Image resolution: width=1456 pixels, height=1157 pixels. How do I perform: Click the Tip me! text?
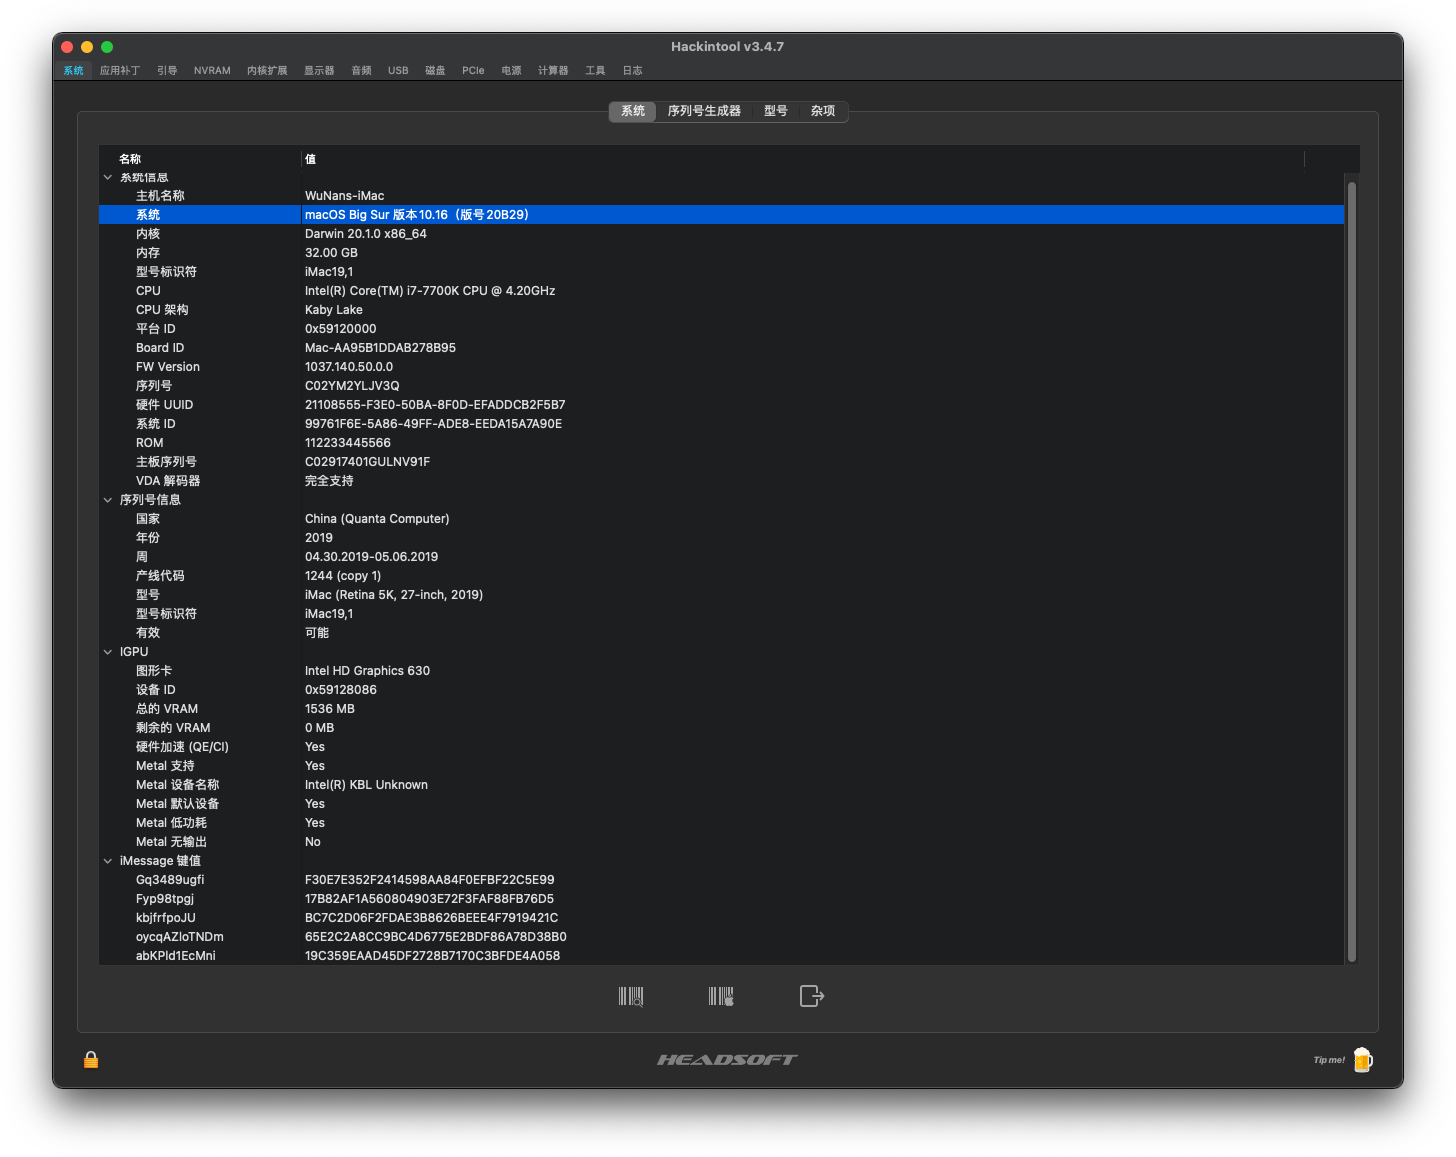click(1329, 1060)
